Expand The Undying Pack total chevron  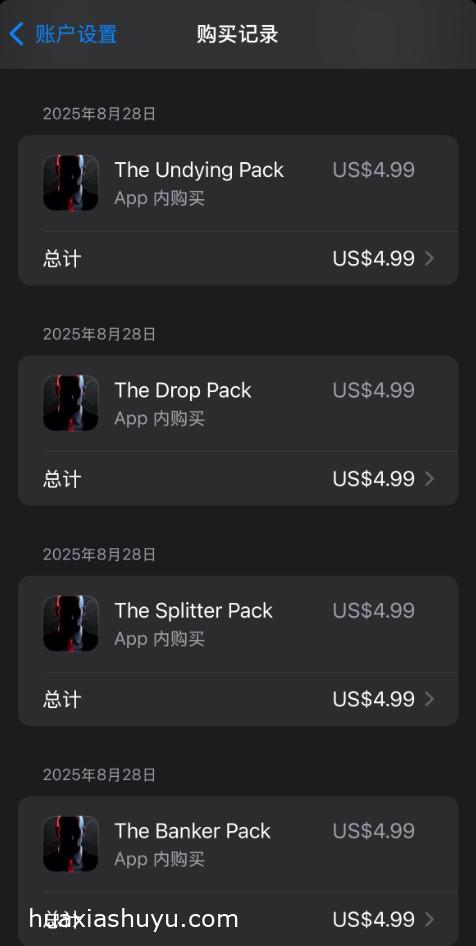click(430, 259)
